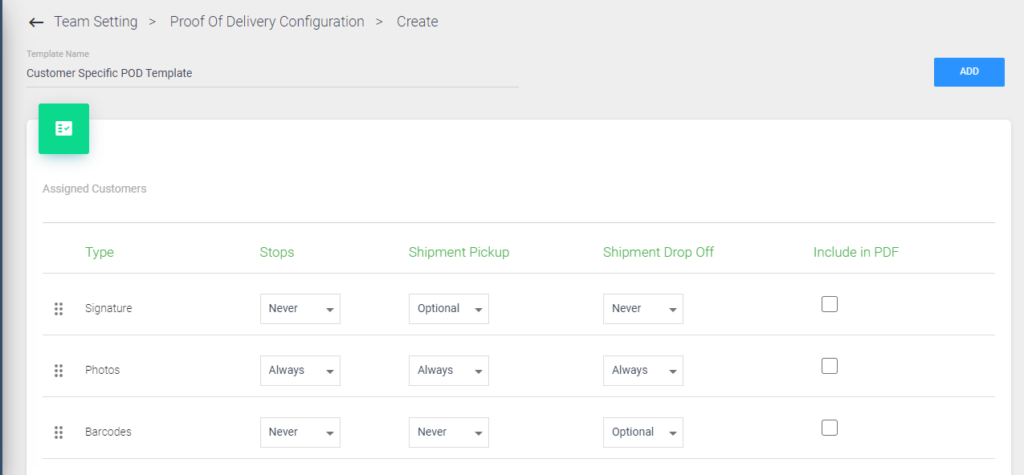Click the Photos row drag handle
Viewport: 1024px width, 475px height.
(58, 370)
